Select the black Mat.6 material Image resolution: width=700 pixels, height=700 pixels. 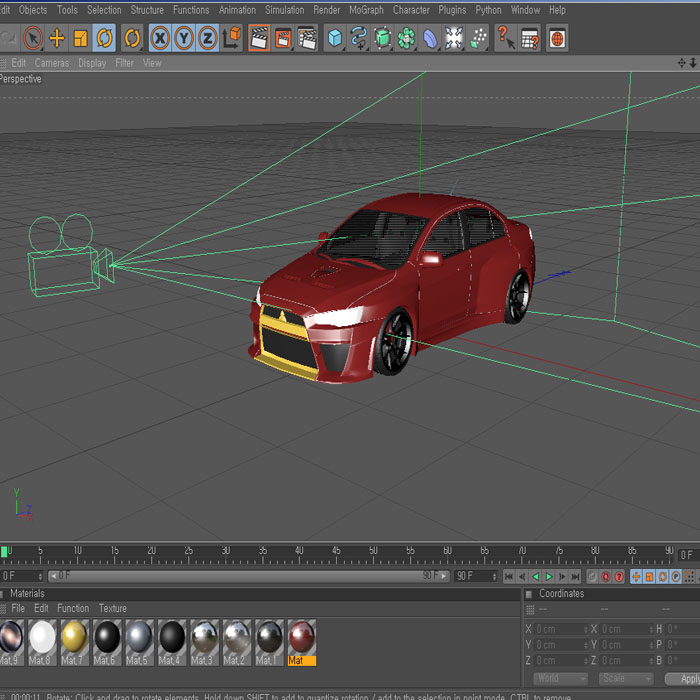pyautogui.click(x=107, y=642)
